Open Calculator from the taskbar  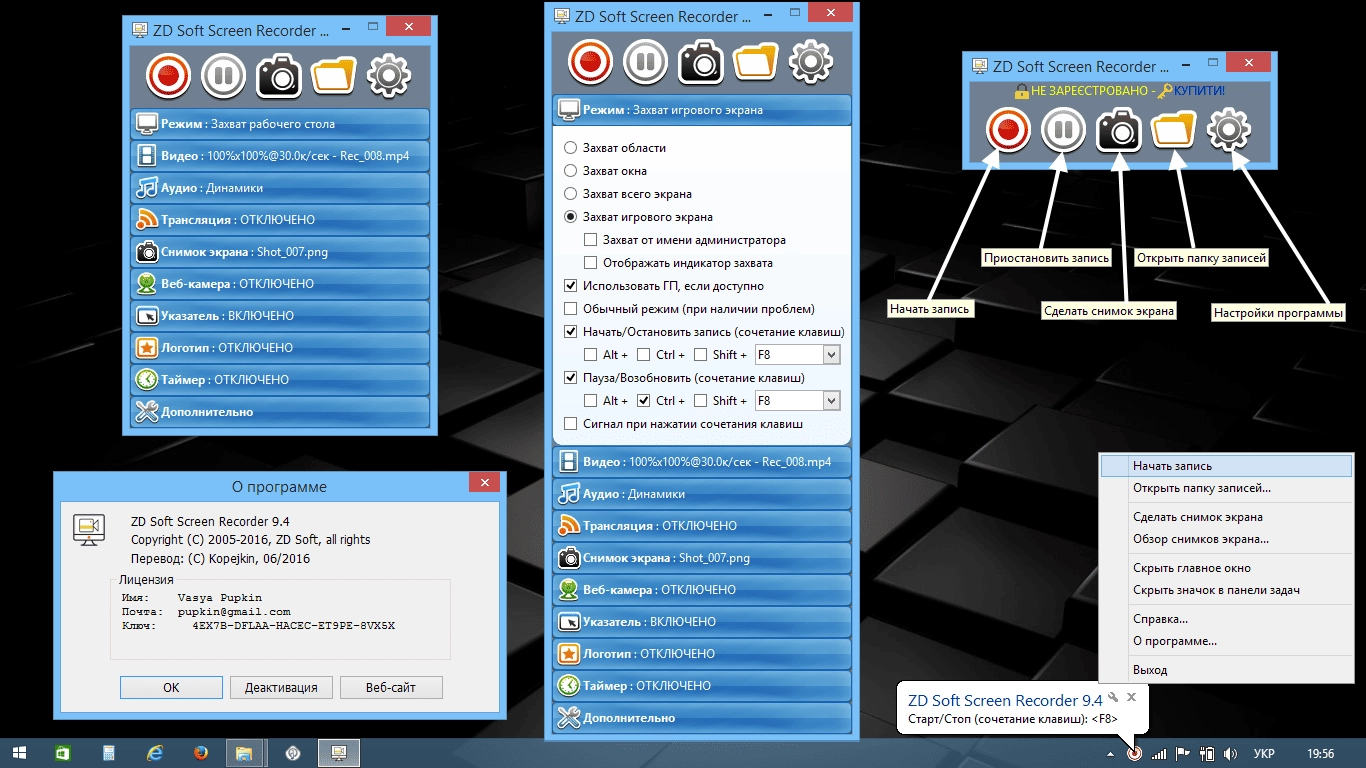click(109, 753)
